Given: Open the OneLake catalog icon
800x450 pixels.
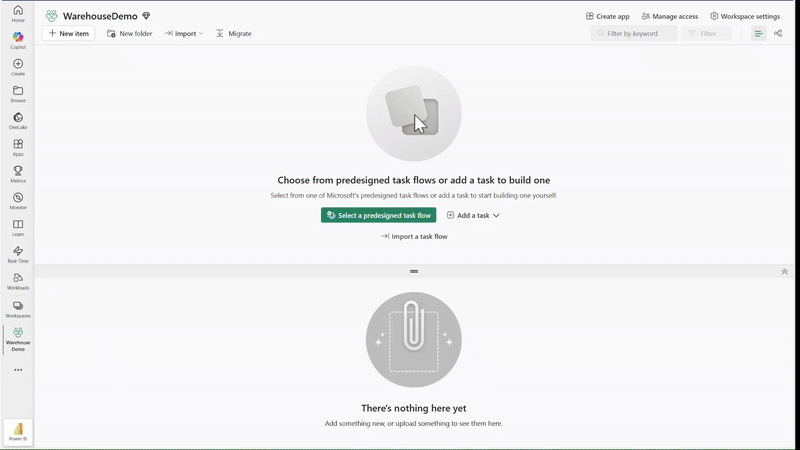Looking at the screenshot, I should (18, 120).
